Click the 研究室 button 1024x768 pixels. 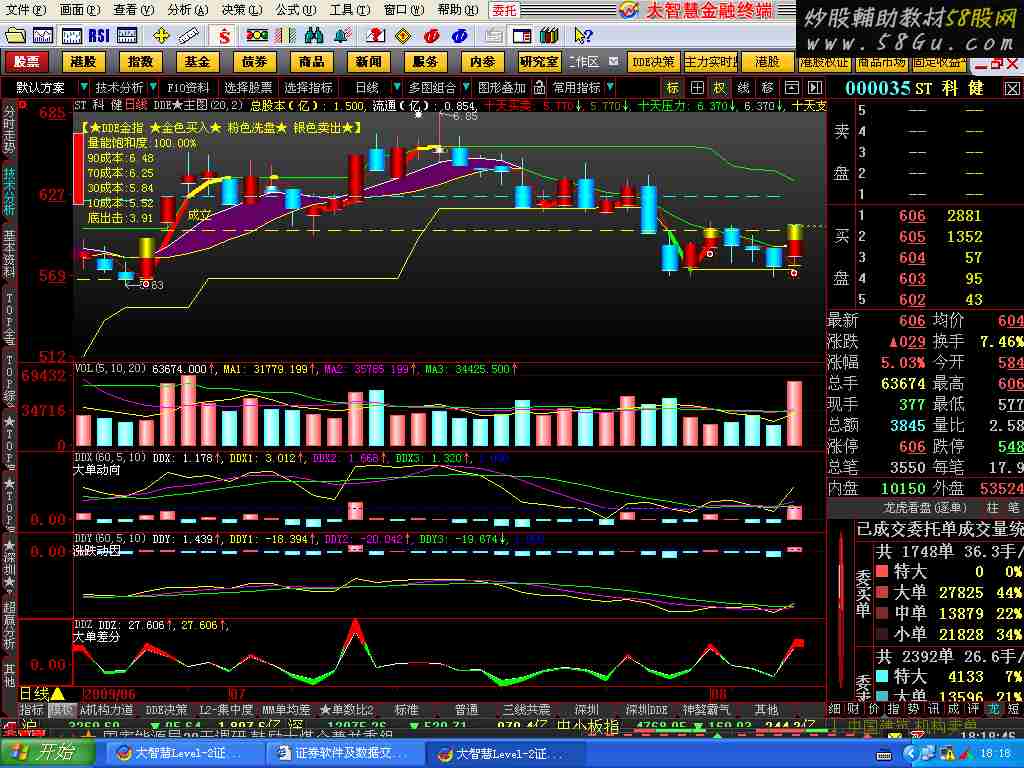[x=539, y=61]
